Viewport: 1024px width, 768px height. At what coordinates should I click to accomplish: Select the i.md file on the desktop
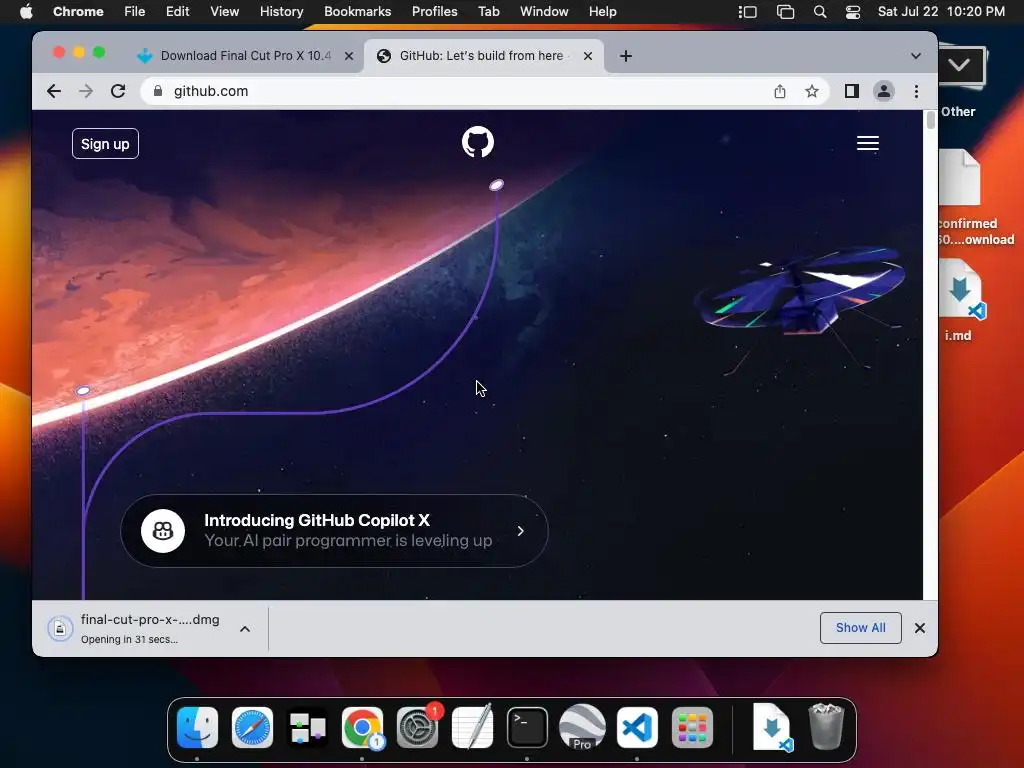[x=959, y=300]
